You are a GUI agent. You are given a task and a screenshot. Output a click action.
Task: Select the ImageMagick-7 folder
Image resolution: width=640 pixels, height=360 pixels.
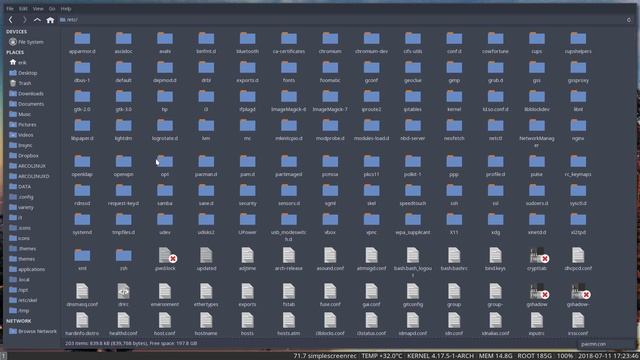click(330, 101)
